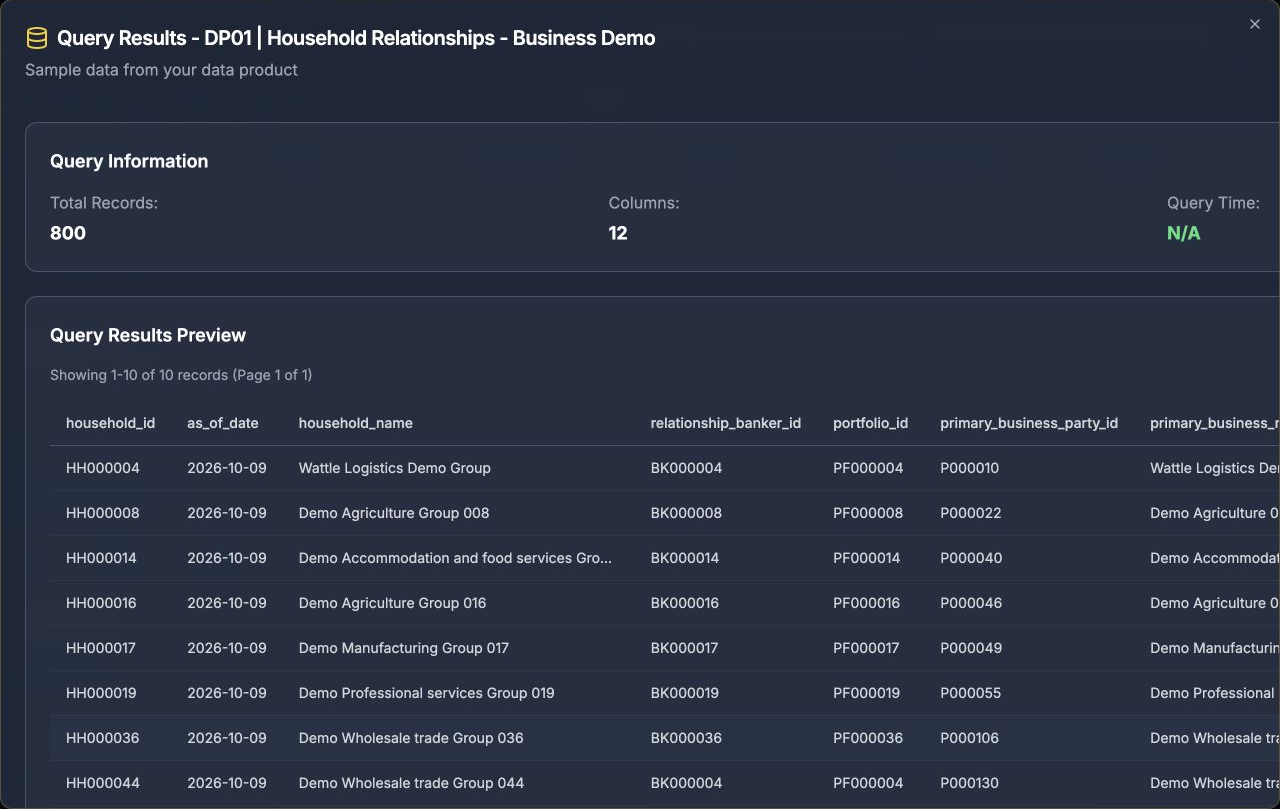Click the Total Records value 800

[68, 233]
